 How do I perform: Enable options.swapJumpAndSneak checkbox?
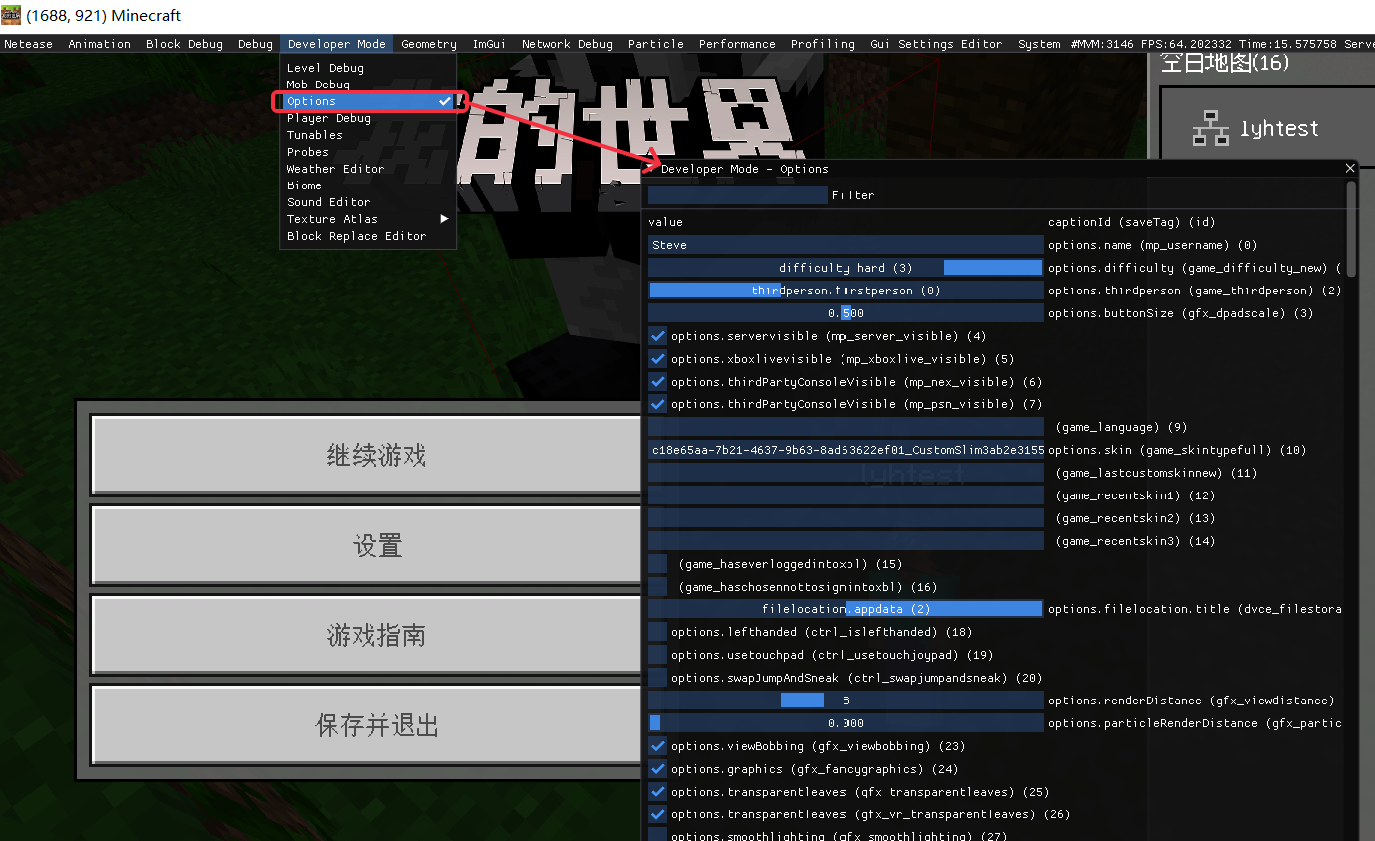pyautogui.click(x=657, y=678)
